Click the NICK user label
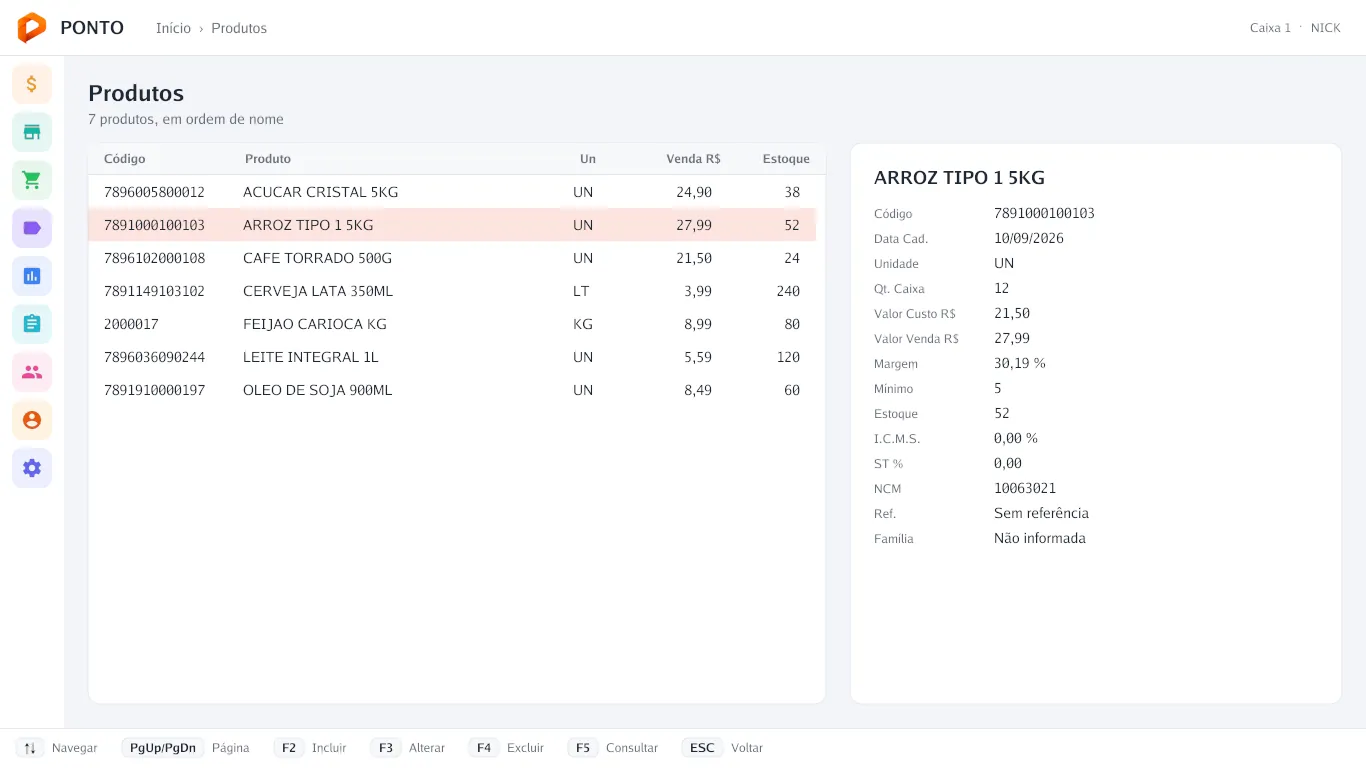Viewport: 1366px width, 768px height. tap(1326, 28)
